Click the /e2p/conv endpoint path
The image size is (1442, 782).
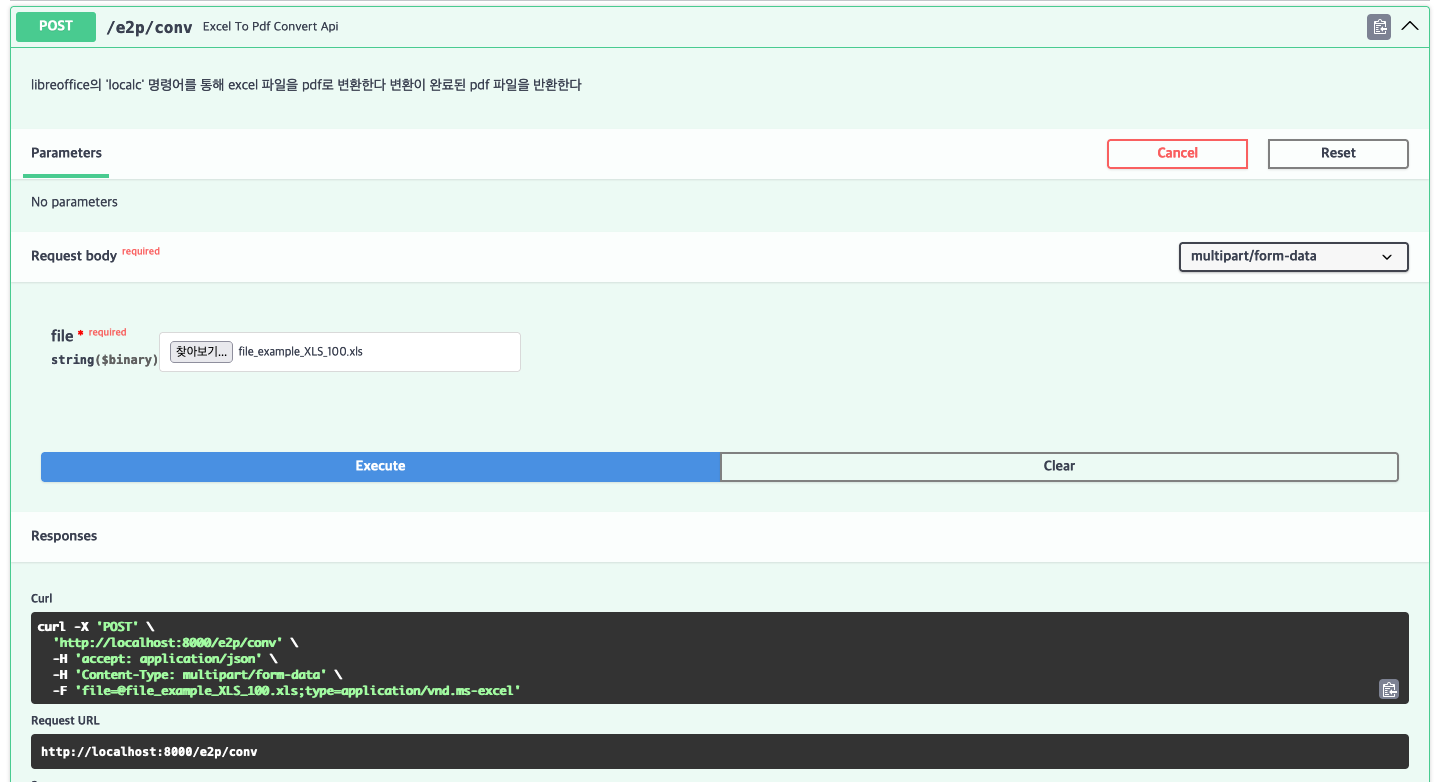coord(149,27)
